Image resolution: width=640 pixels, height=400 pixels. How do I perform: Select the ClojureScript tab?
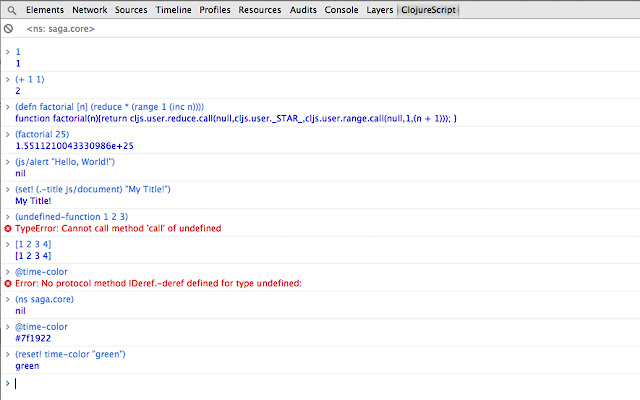tap(428, 10)
